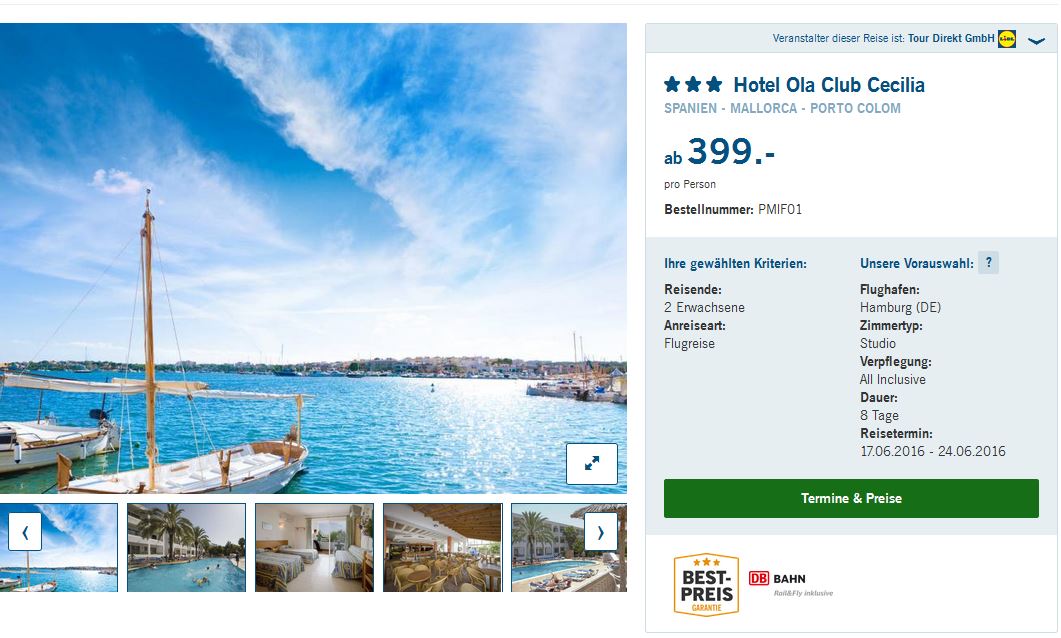Screen dimensions: 1061x638
Task: Expand the Veranstalter details chevron
Action: click(x=1037, y=41)
